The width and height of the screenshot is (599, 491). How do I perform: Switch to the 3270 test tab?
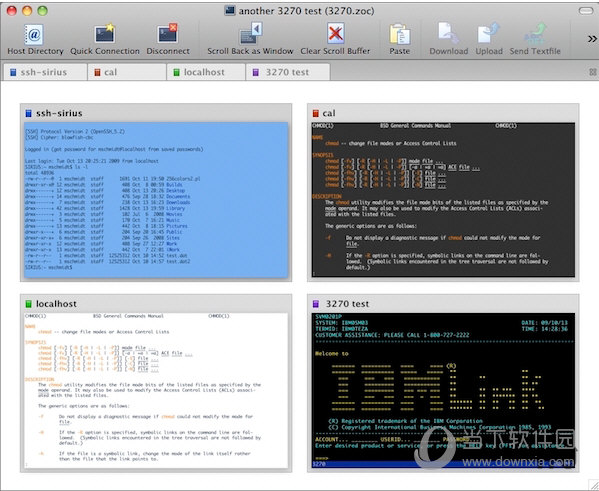click(288, 72)
